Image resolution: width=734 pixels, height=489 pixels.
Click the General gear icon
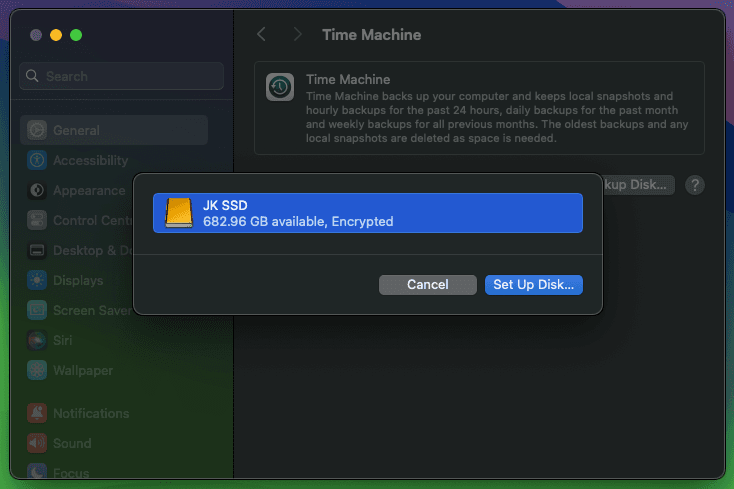click(x=37, y=130)
